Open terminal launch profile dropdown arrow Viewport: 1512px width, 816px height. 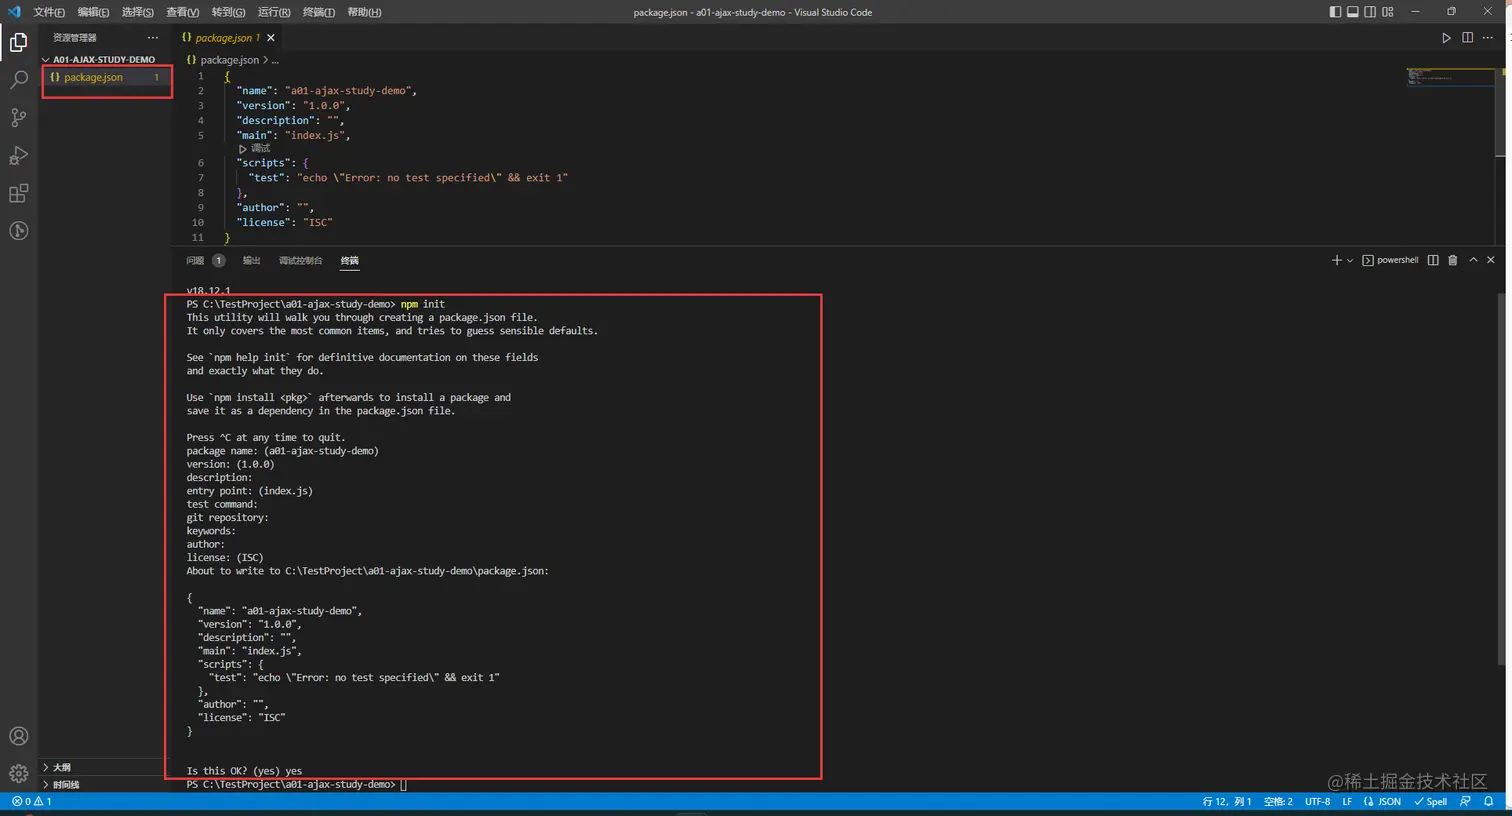pyautogui.click(x=1350, y=260)
